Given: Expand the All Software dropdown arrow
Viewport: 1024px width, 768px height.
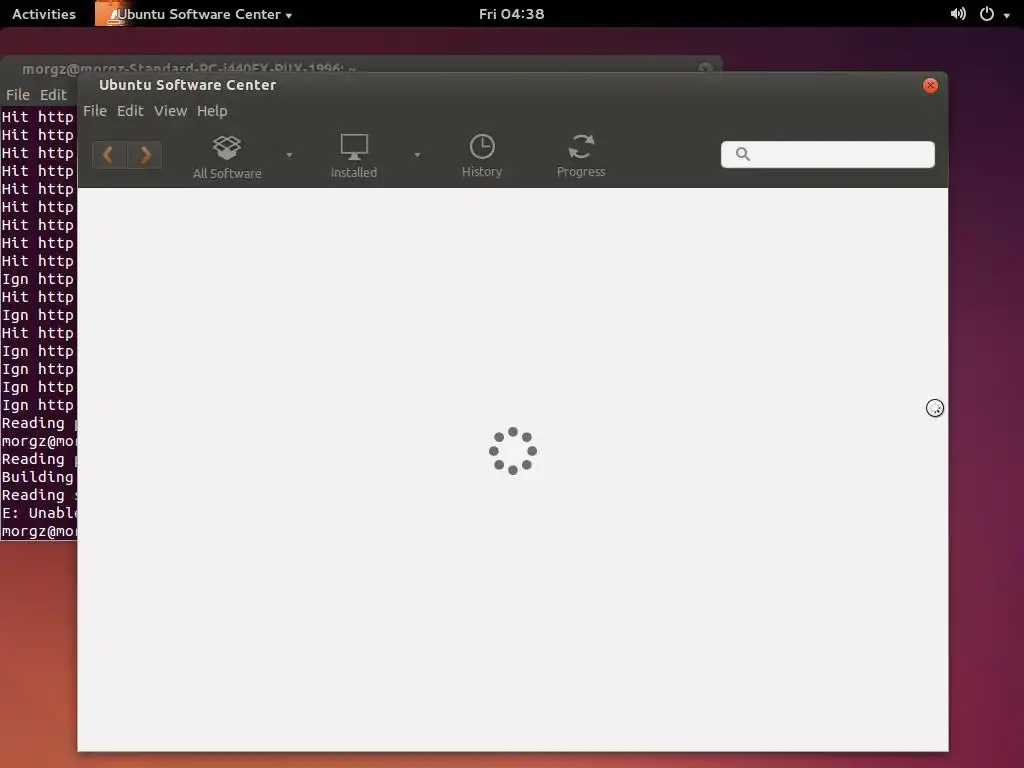Looking at the screenshot, I should [289, 155].
